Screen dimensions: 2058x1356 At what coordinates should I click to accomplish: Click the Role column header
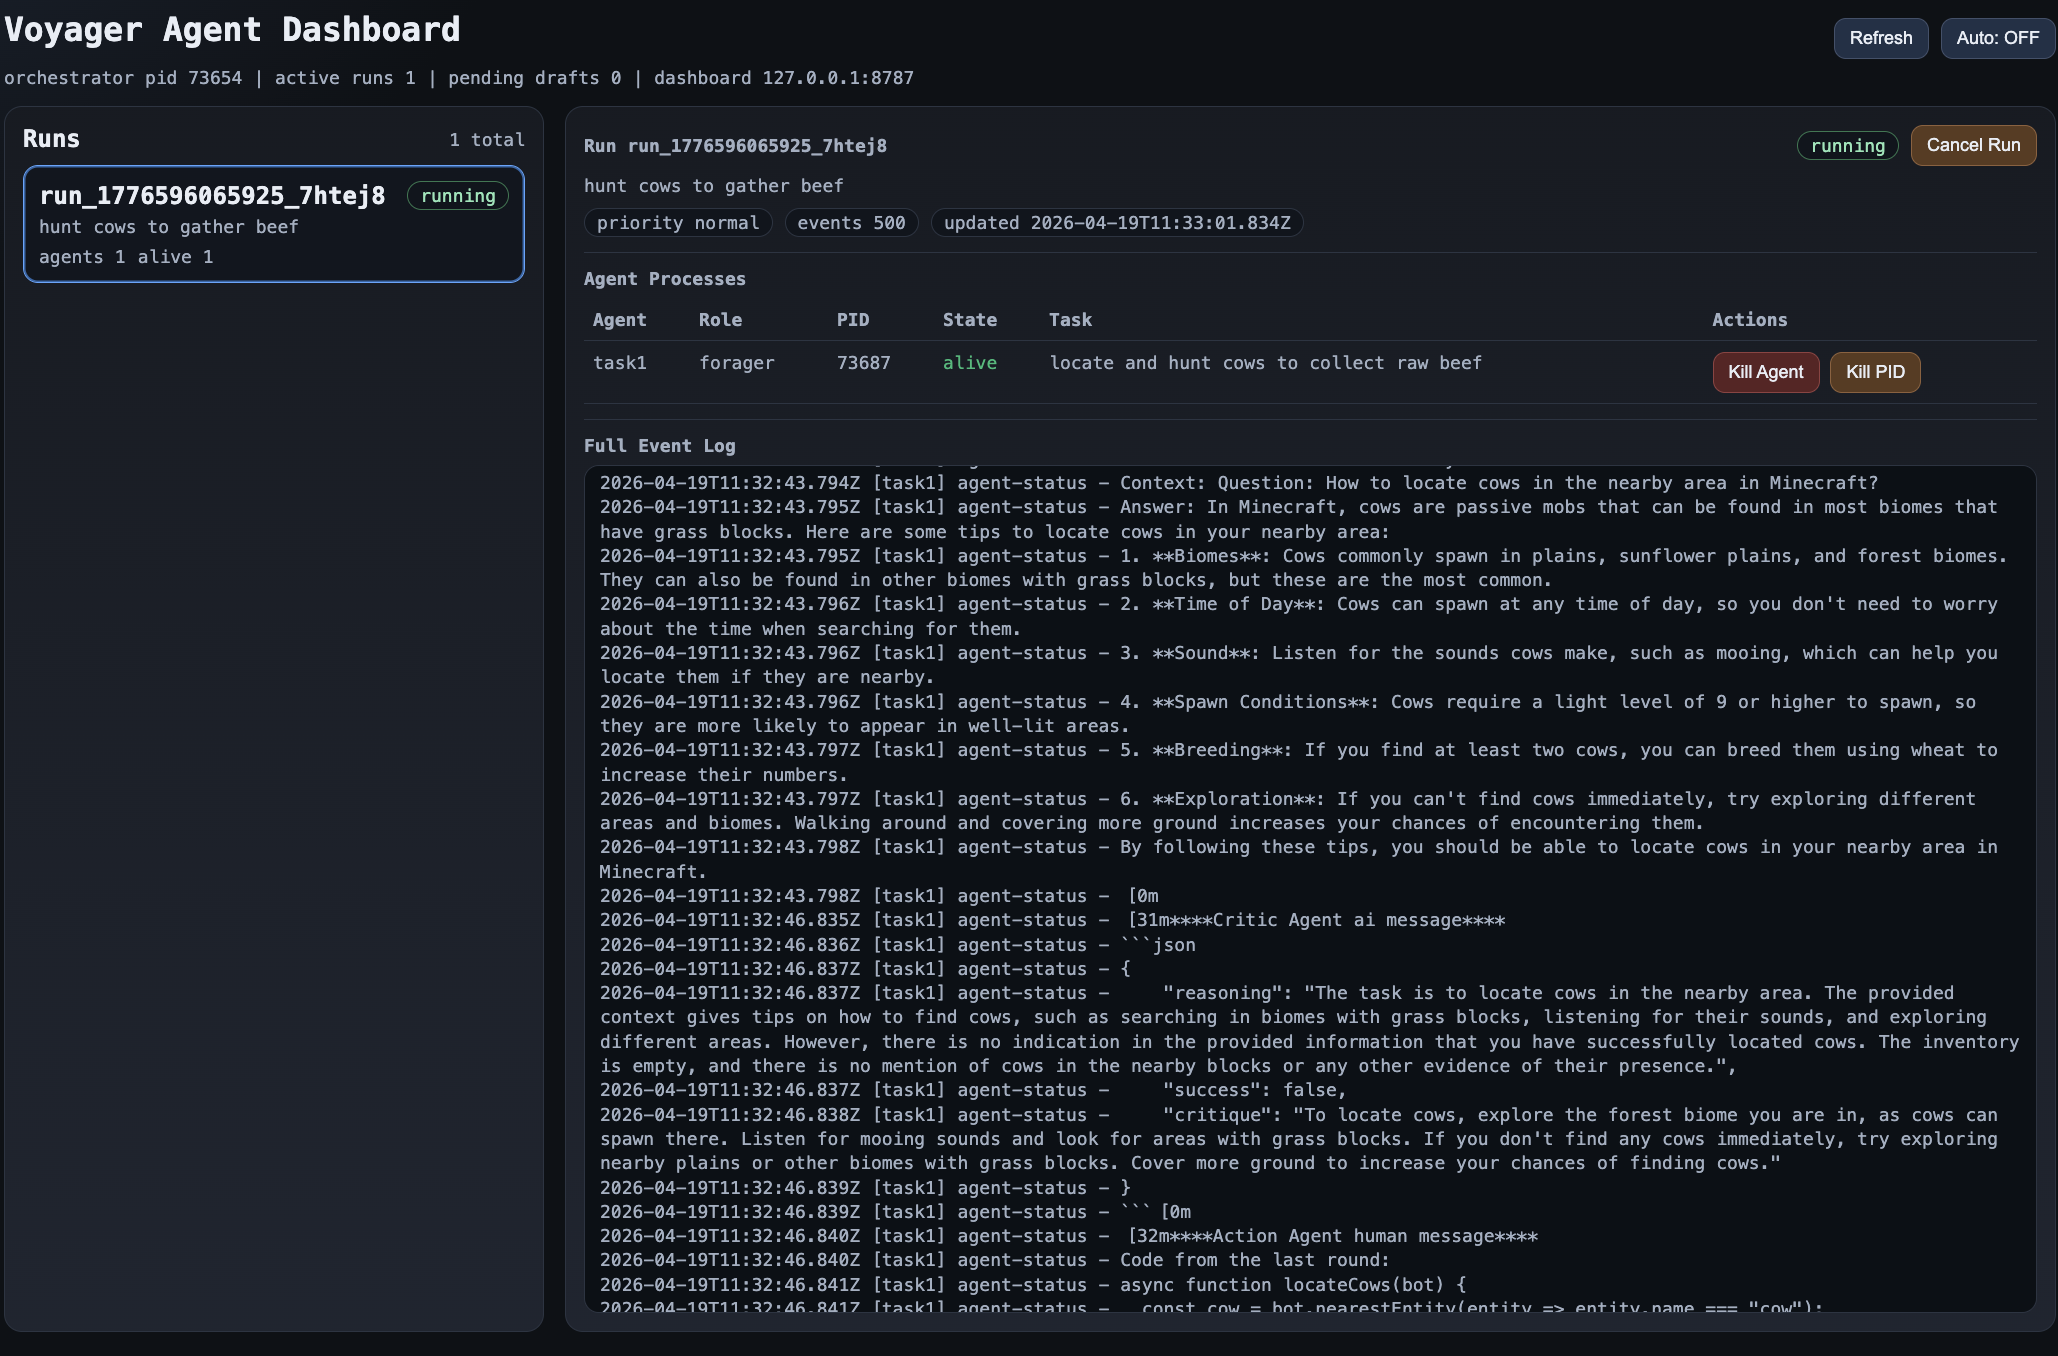tap(720, 320)
